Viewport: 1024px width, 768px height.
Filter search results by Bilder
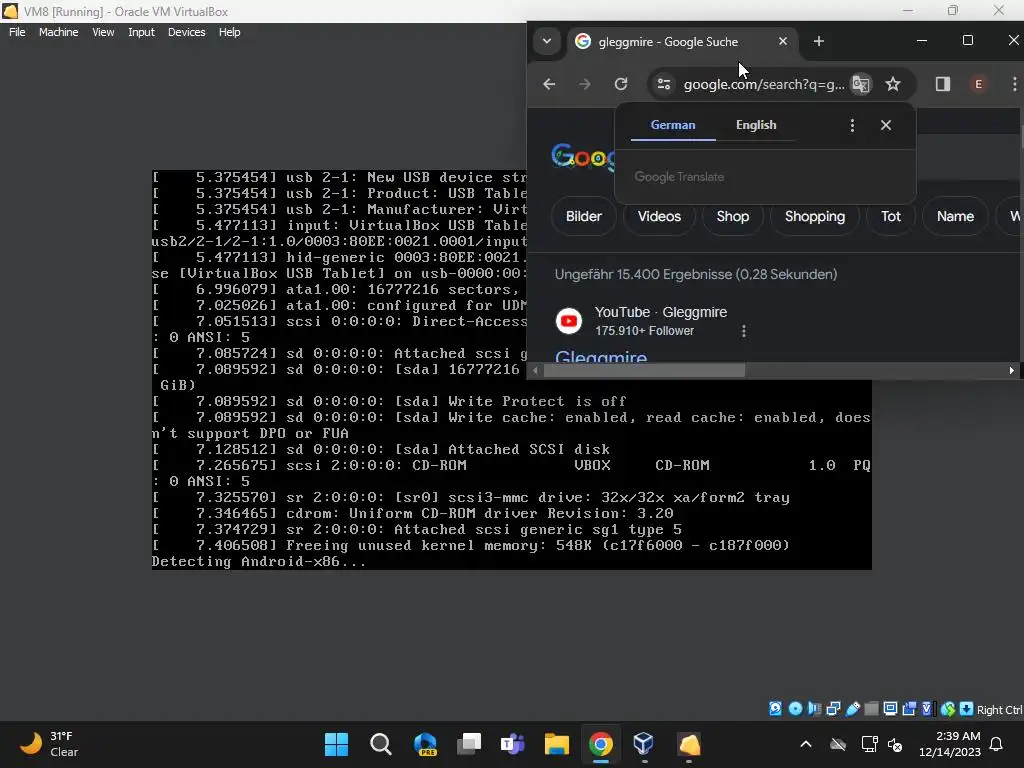click(x=583, y=216)
